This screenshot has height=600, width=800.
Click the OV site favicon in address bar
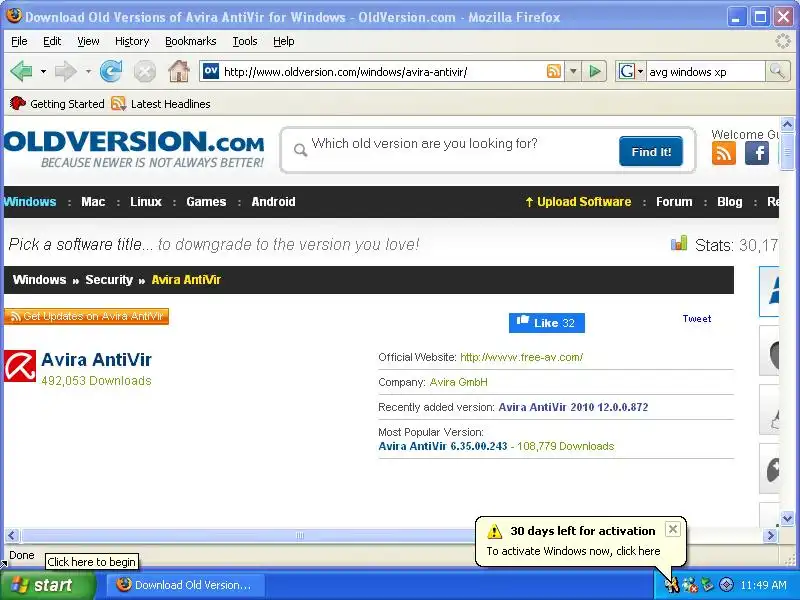pyautogui.click(x=211, y=71)
